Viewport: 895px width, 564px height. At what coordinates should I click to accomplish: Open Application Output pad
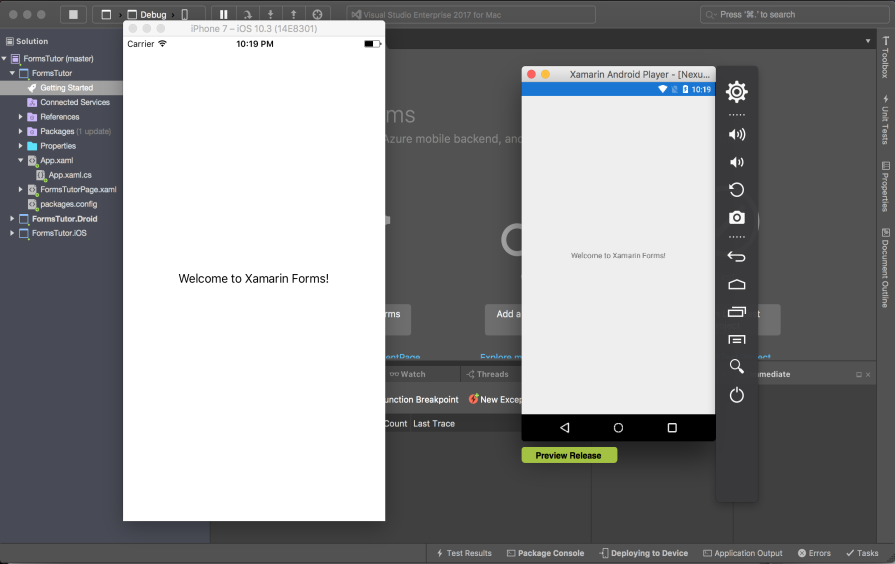tap(743, 553)
